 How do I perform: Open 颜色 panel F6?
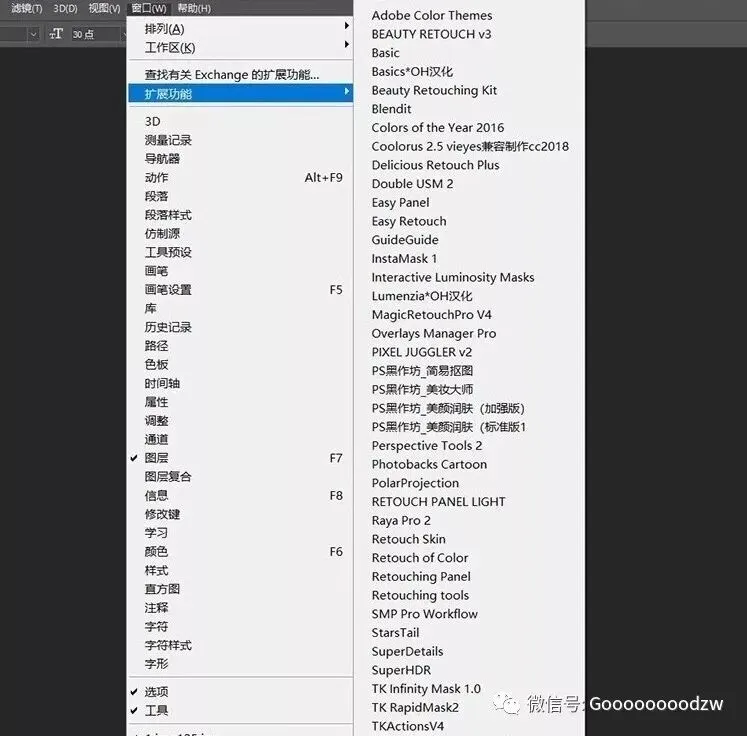[241, 551]
